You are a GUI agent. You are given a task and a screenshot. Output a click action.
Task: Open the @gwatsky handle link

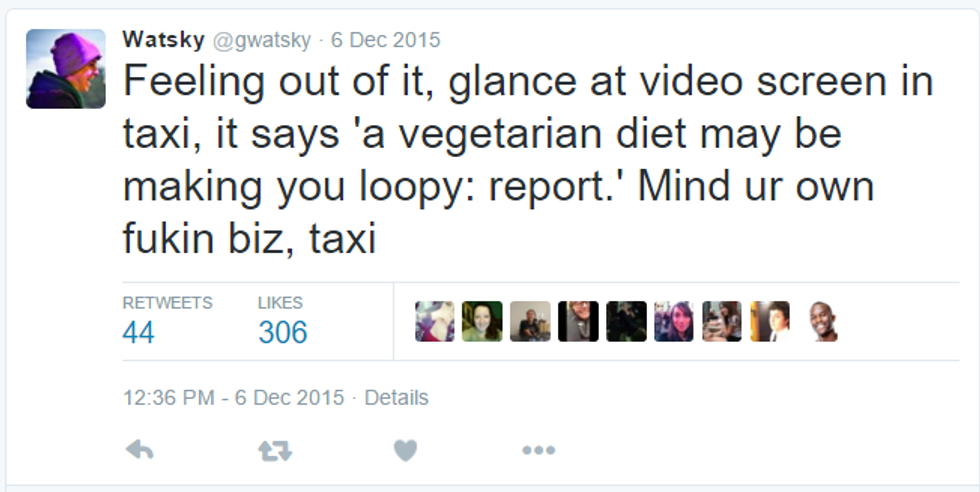[x=259, y=40]
